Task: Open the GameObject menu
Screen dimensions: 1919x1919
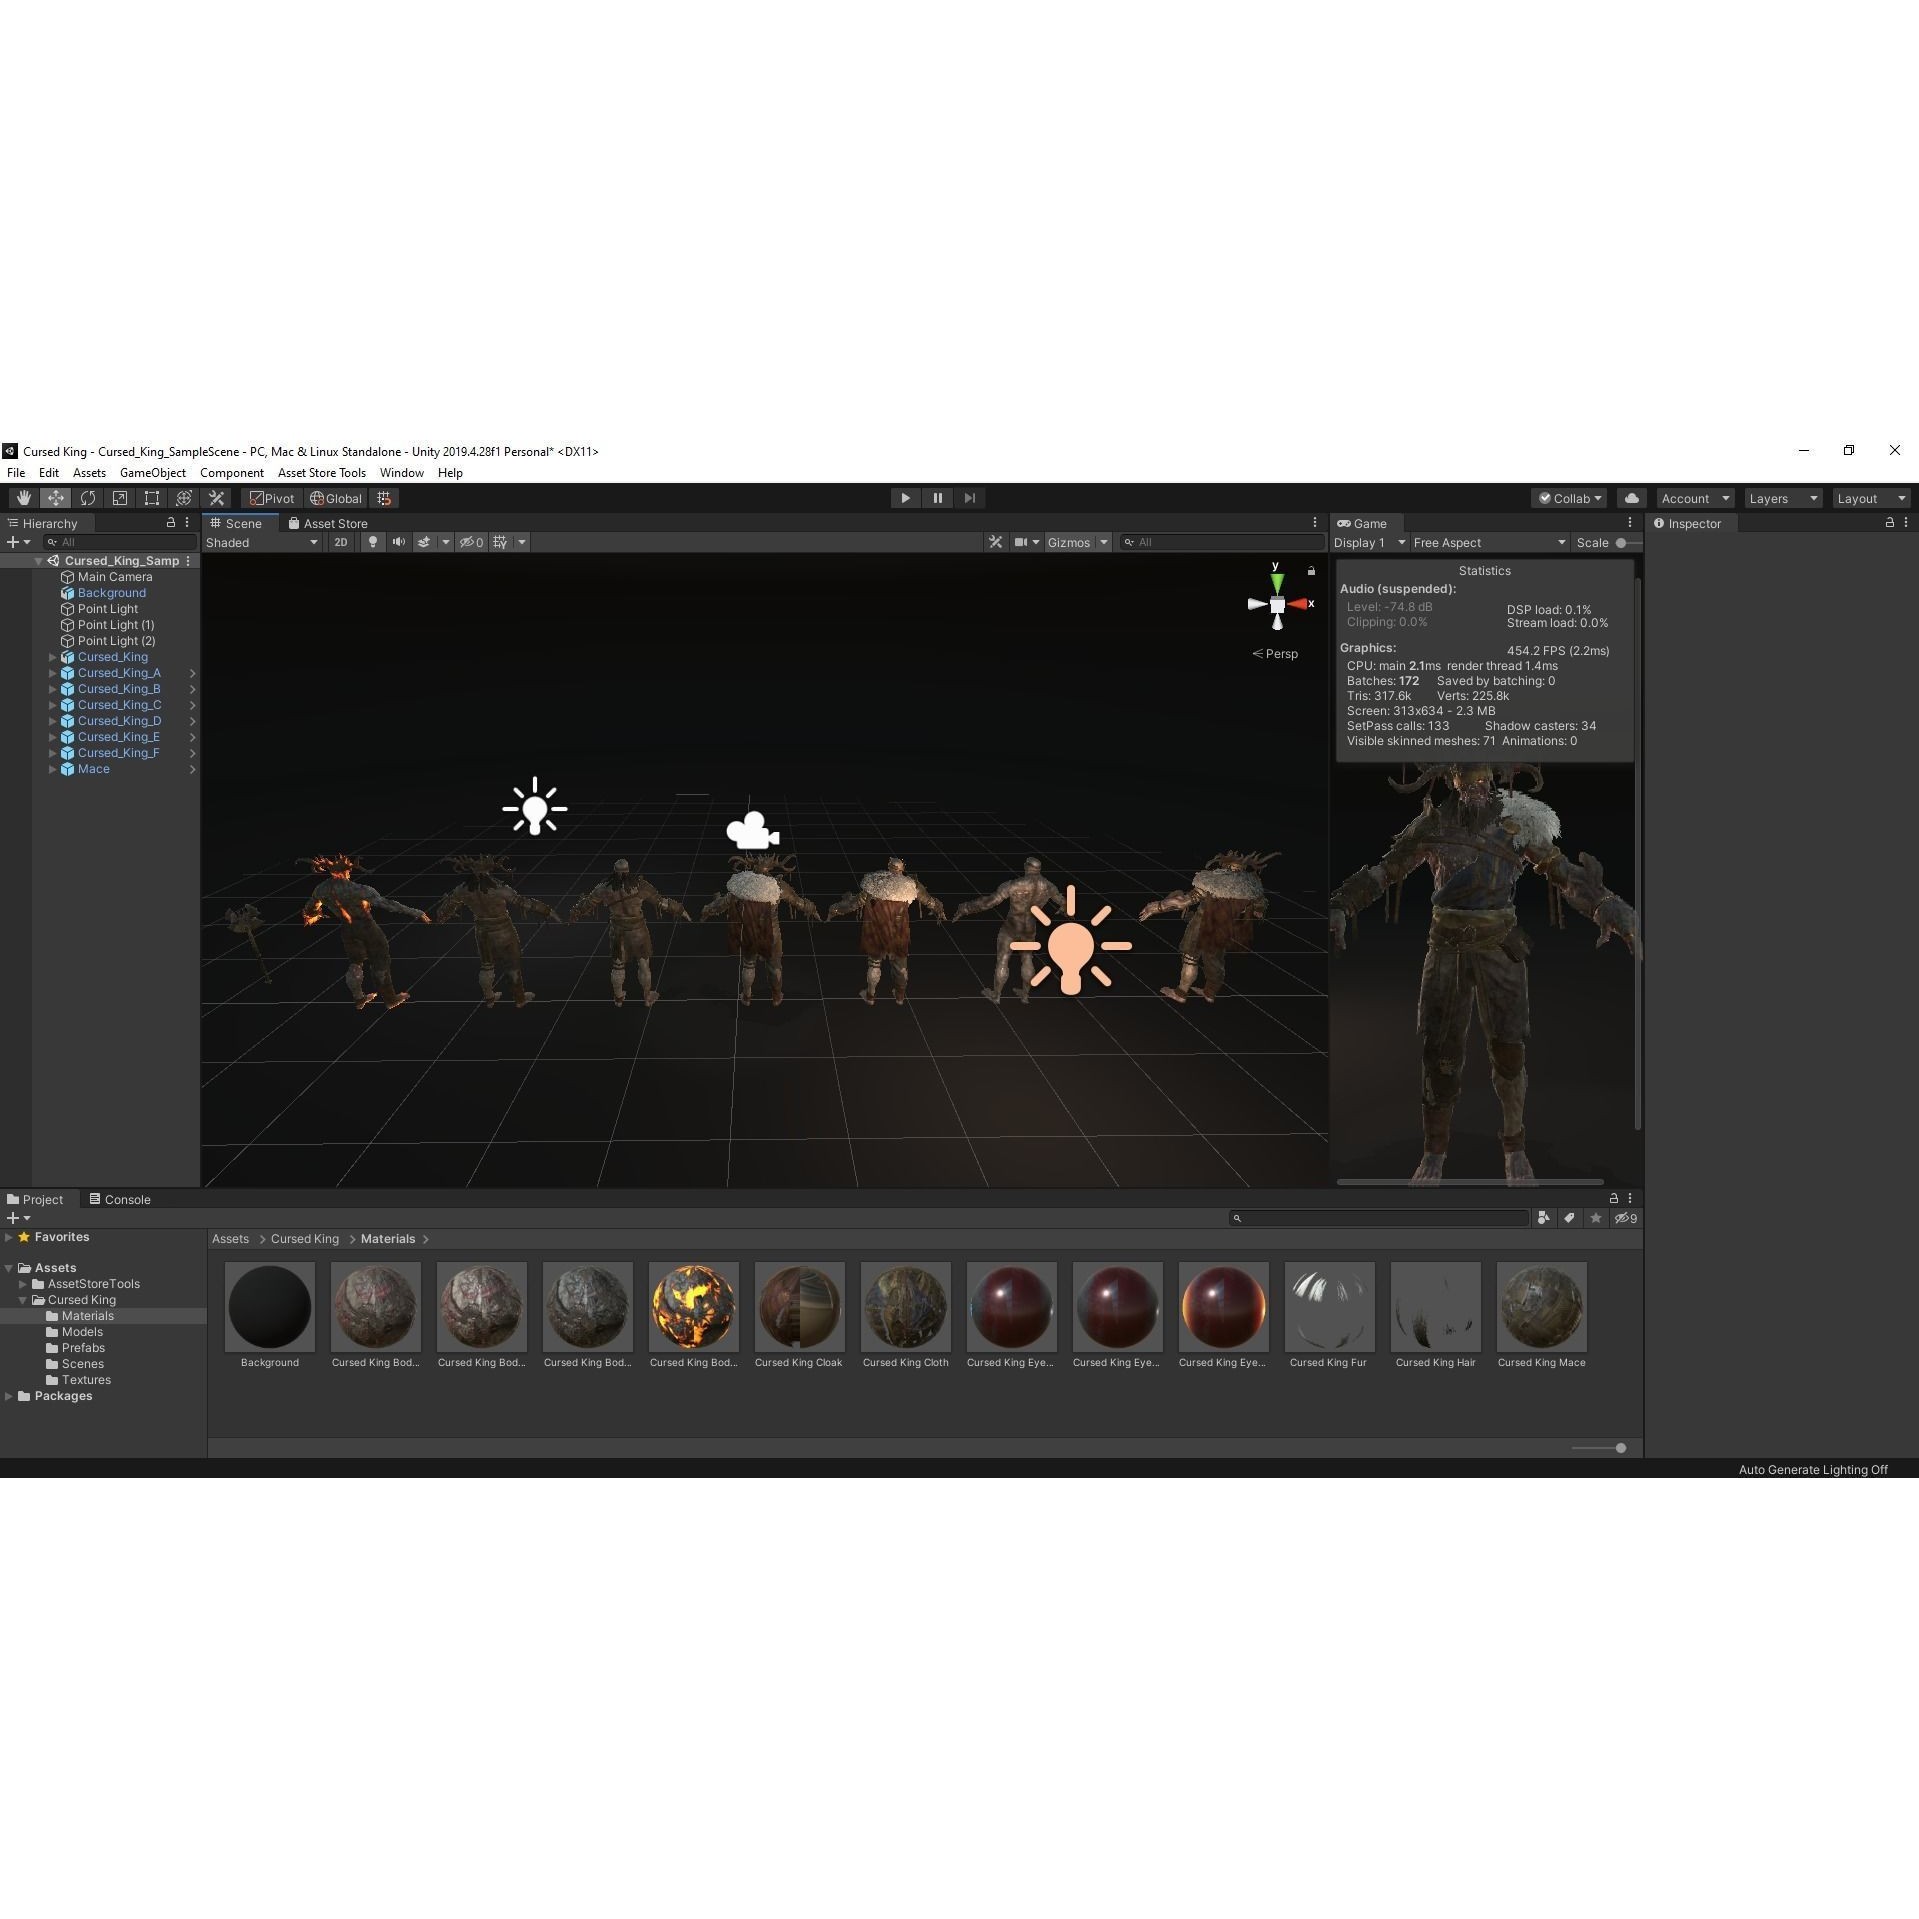Action: 152,472
